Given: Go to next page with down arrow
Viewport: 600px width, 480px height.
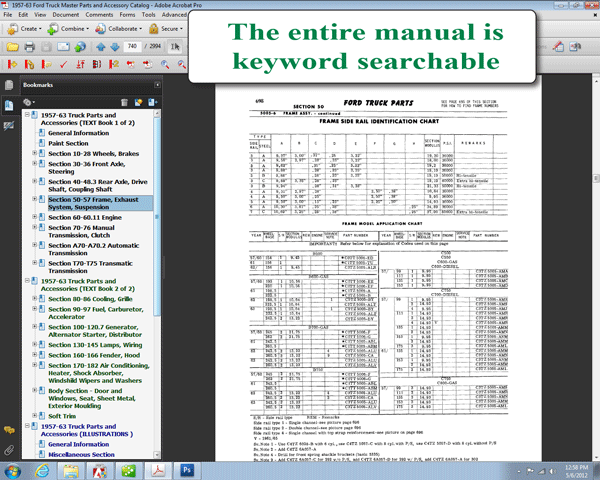Looking at the screenshot, I should (x=115, y=47).
